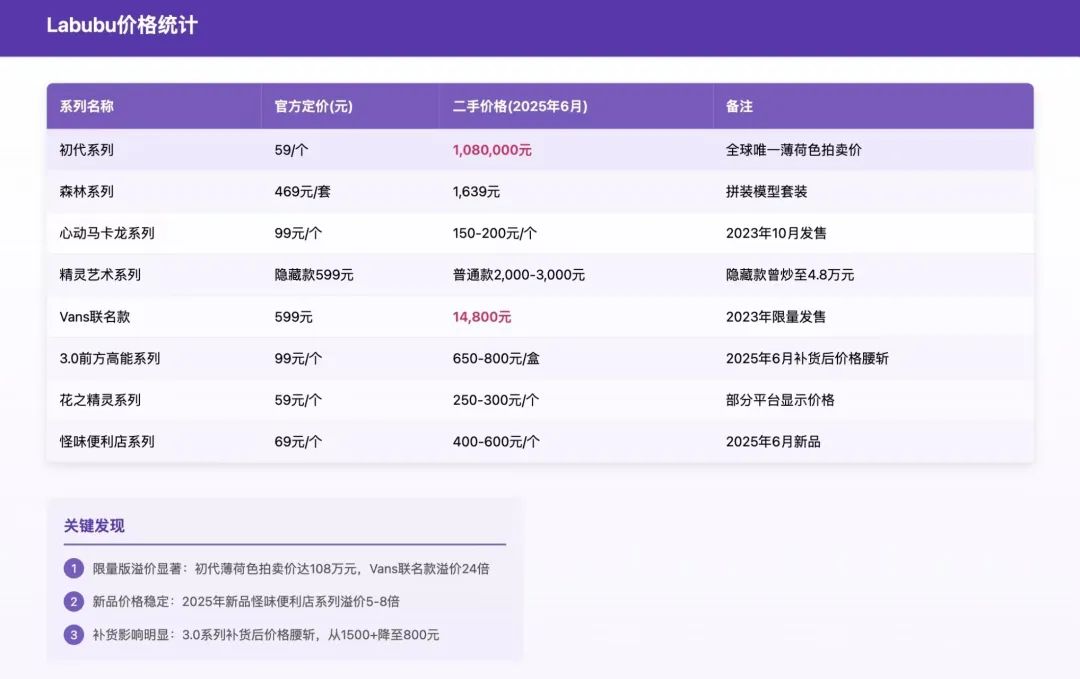Screen dimensions: 1080x679
Task: Click the 2025年6月补货后价格腰斩 note
Action: tap(807, 358)
